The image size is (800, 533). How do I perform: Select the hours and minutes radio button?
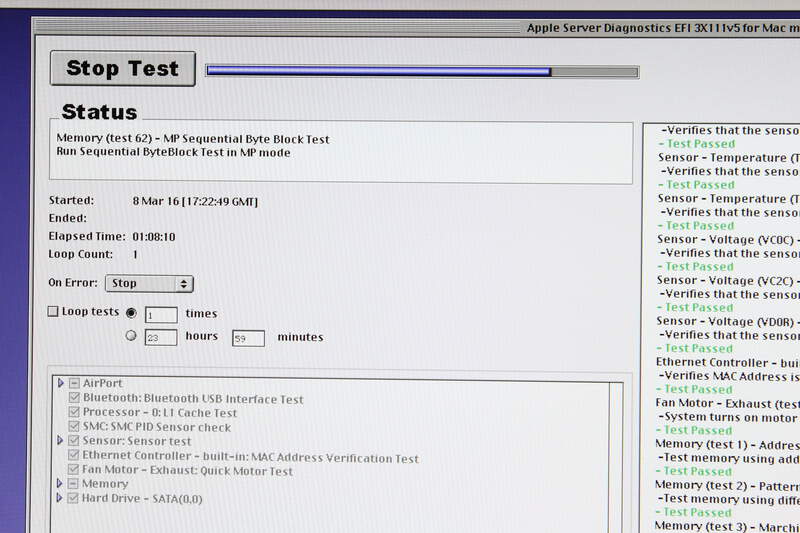tap(131, 336)
